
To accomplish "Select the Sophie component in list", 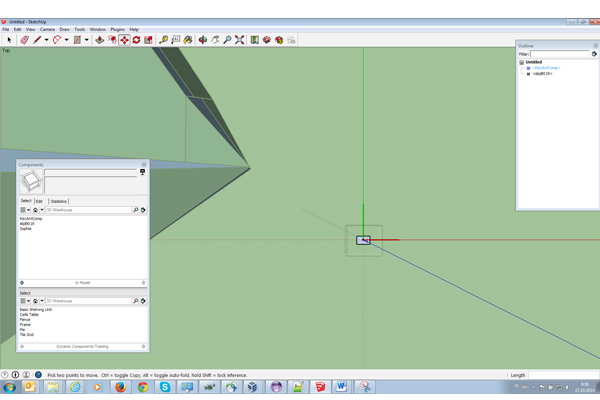I will (26, 229).
